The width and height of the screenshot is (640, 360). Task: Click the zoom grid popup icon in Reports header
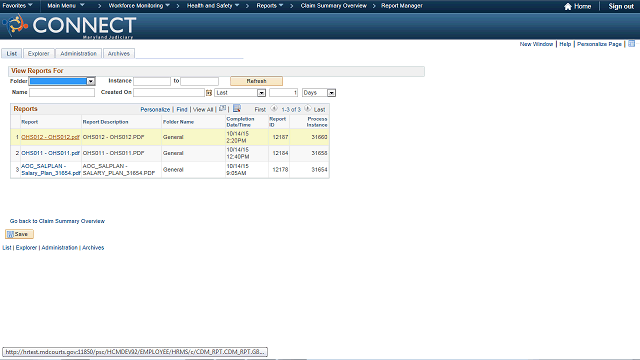222,109
